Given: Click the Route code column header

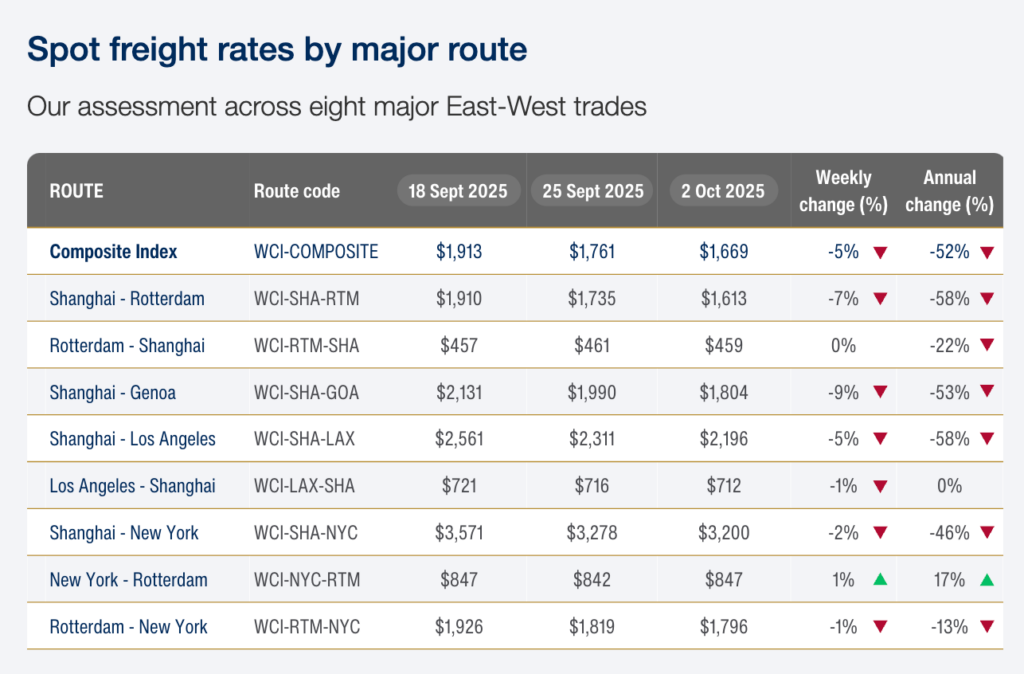Looking at the screenshot, I should point(297,191).
